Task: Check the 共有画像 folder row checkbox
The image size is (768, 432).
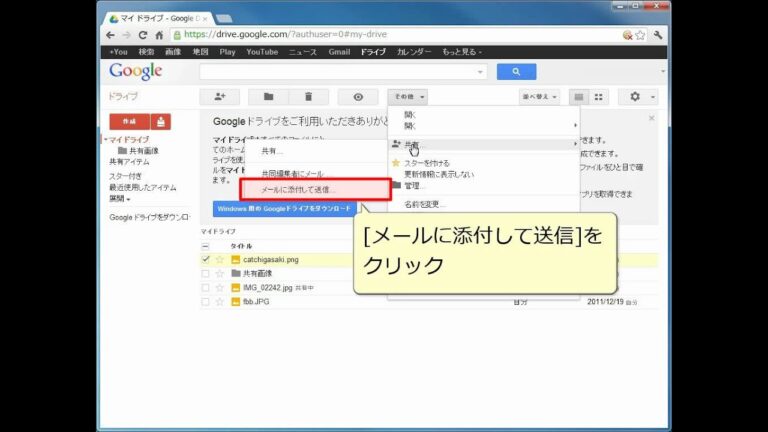Action: (205, 273)
